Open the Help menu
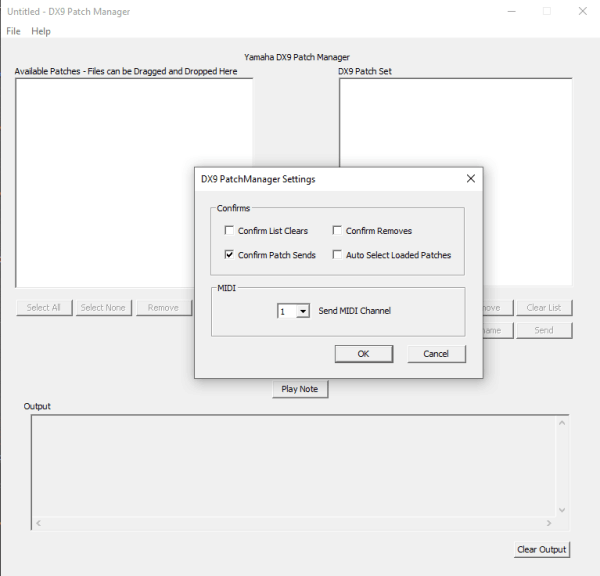This screenshot has width=600, height=576. click(x=41, y=31)
